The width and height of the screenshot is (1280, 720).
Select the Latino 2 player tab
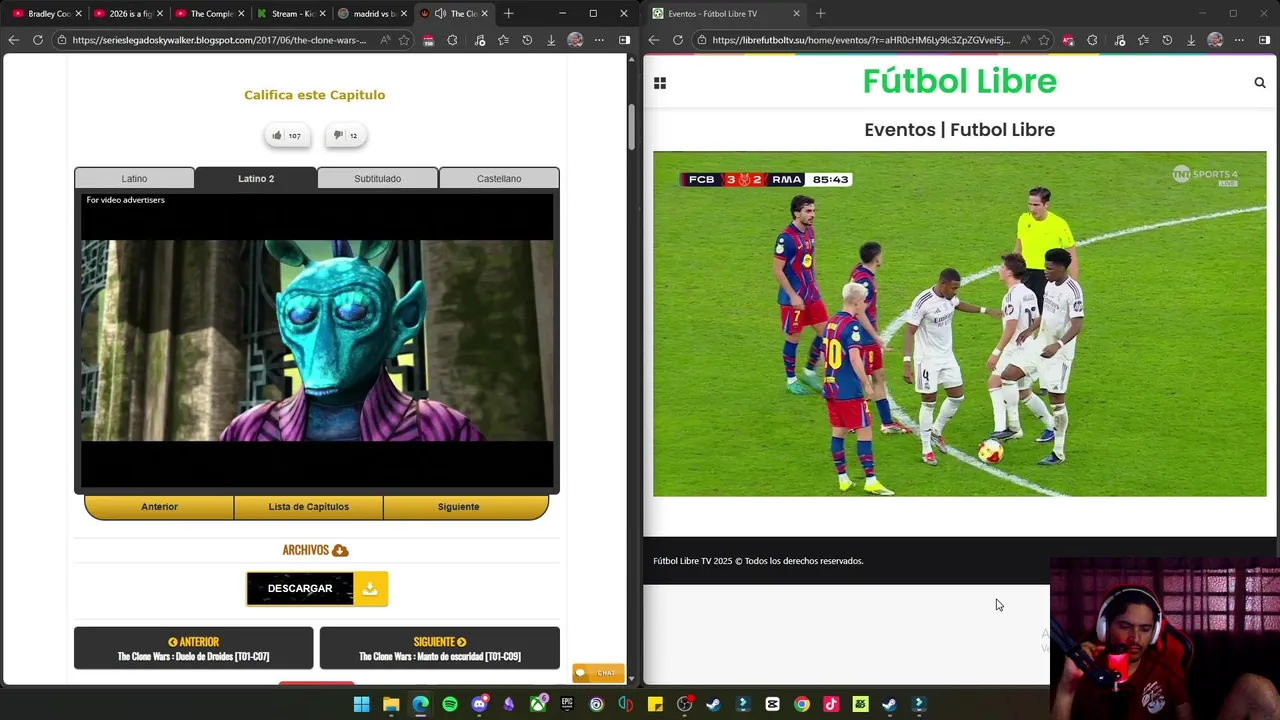coord(256,178)
